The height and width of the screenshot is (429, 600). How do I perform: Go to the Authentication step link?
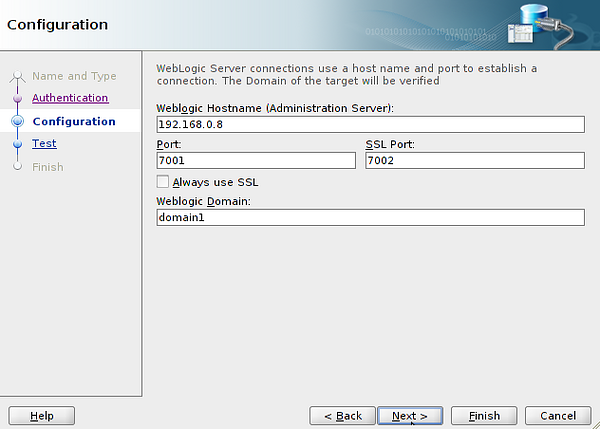(70, 98)
